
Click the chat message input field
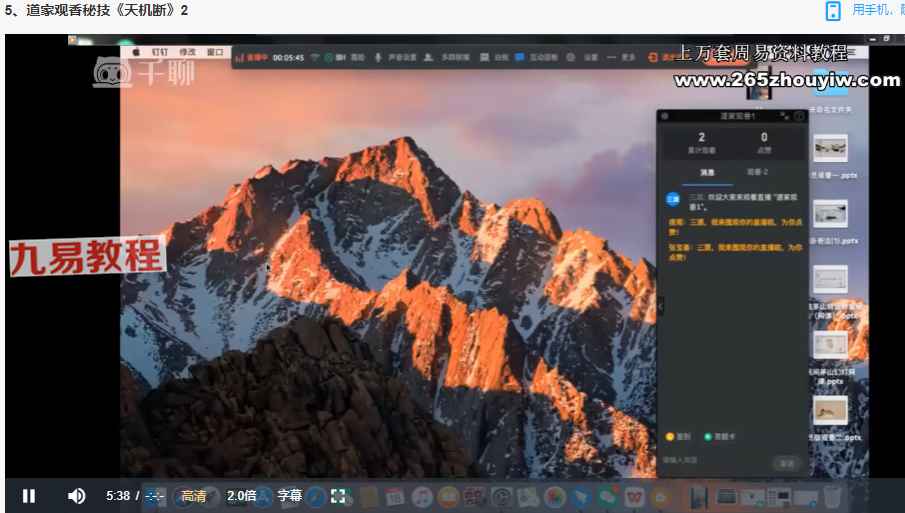pyautogui.click(x=716, y=460)
